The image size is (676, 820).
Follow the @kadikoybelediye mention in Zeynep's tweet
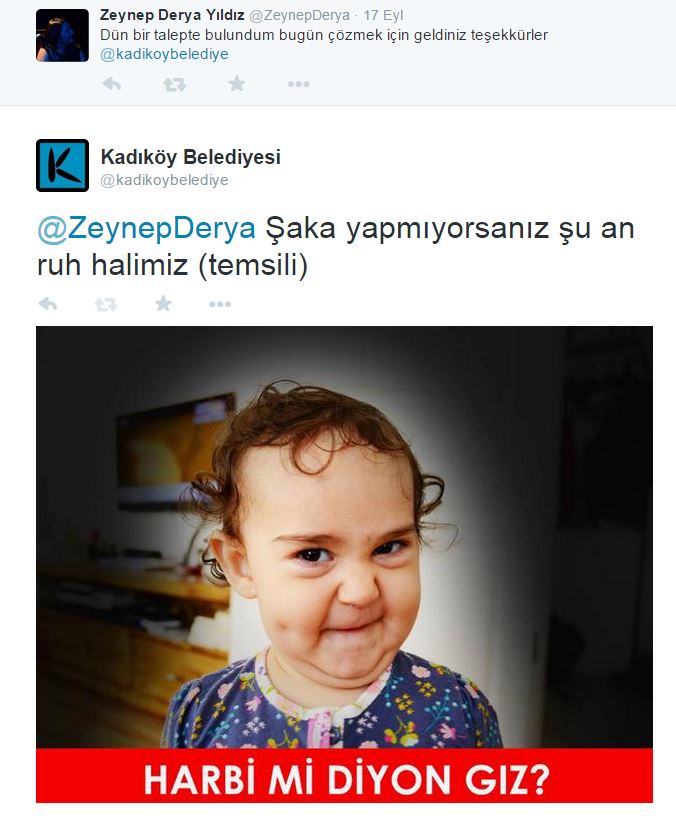coord(164,54)
